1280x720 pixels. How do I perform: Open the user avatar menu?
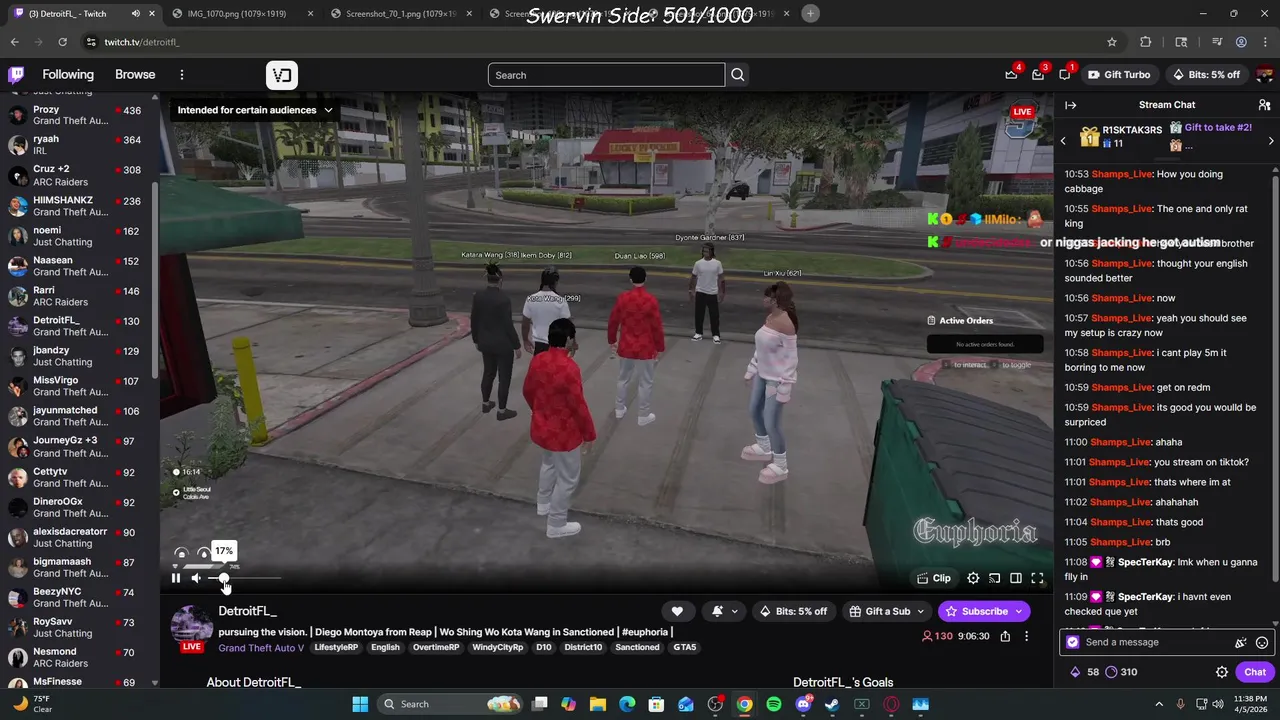pyautogui.click(x=1265, y=75)
